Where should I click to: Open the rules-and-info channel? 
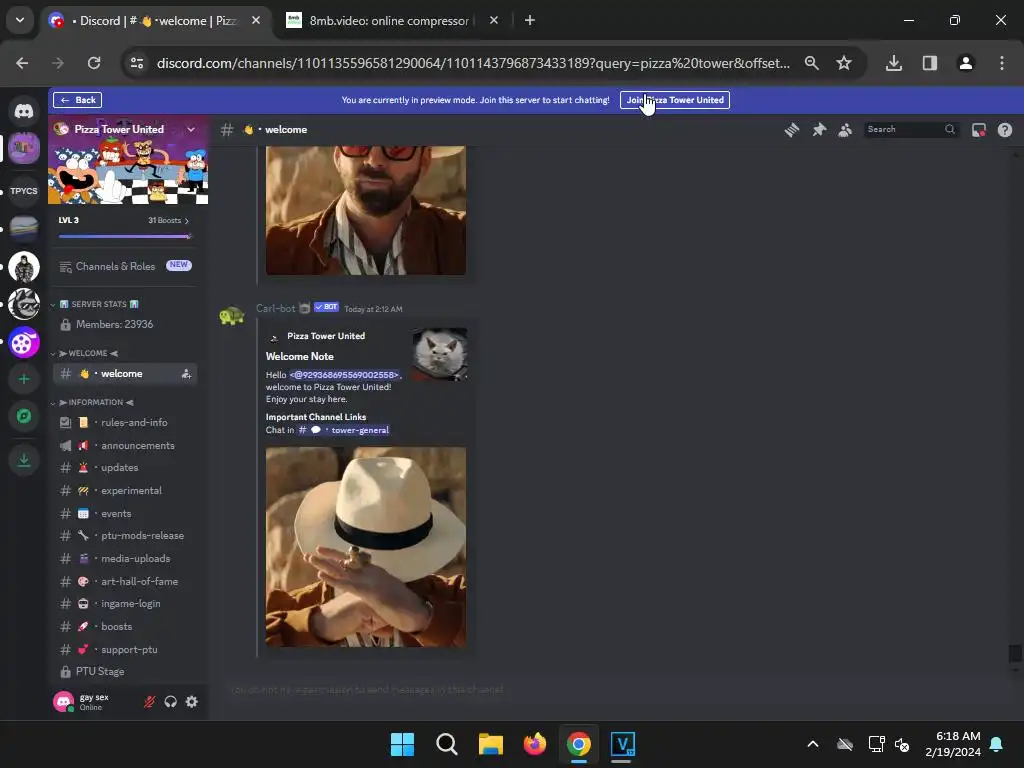coord(125,423)
